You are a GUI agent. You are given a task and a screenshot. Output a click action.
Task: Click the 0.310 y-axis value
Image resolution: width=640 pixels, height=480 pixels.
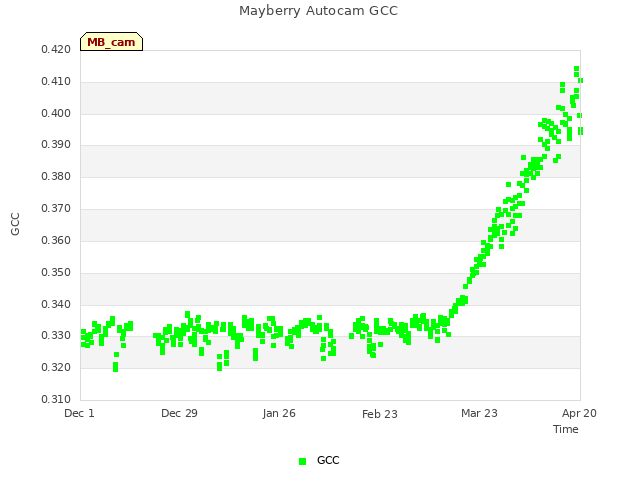pos(56,399)
